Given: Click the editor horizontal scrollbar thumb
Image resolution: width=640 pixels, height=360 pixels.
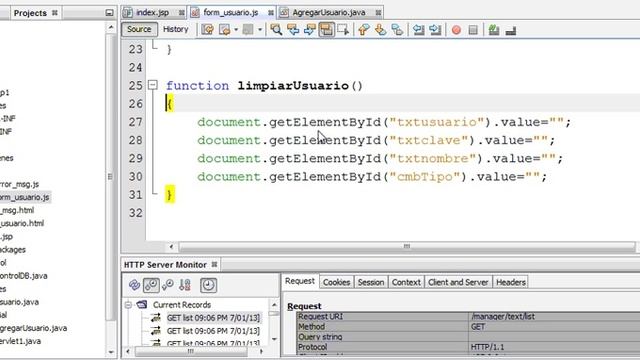Looking at the screenshot, I should (407, 247).
